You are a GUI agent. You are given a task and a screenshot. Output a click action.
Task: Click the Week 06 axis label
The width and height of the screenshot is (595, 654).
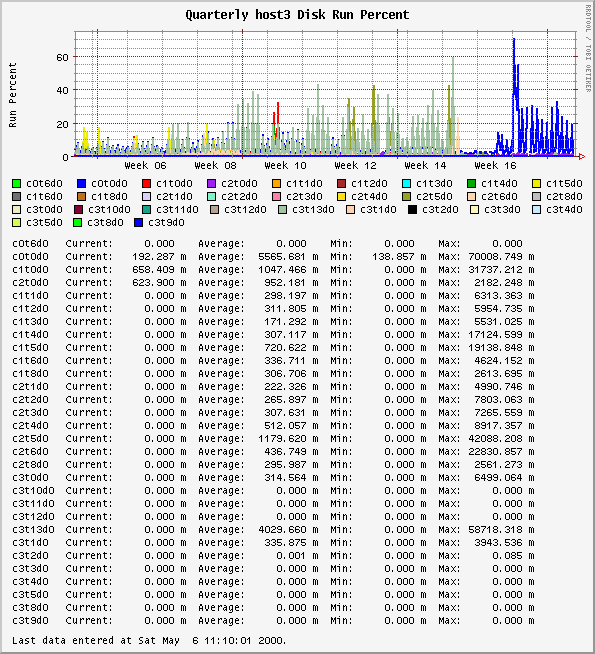point(145,166)
